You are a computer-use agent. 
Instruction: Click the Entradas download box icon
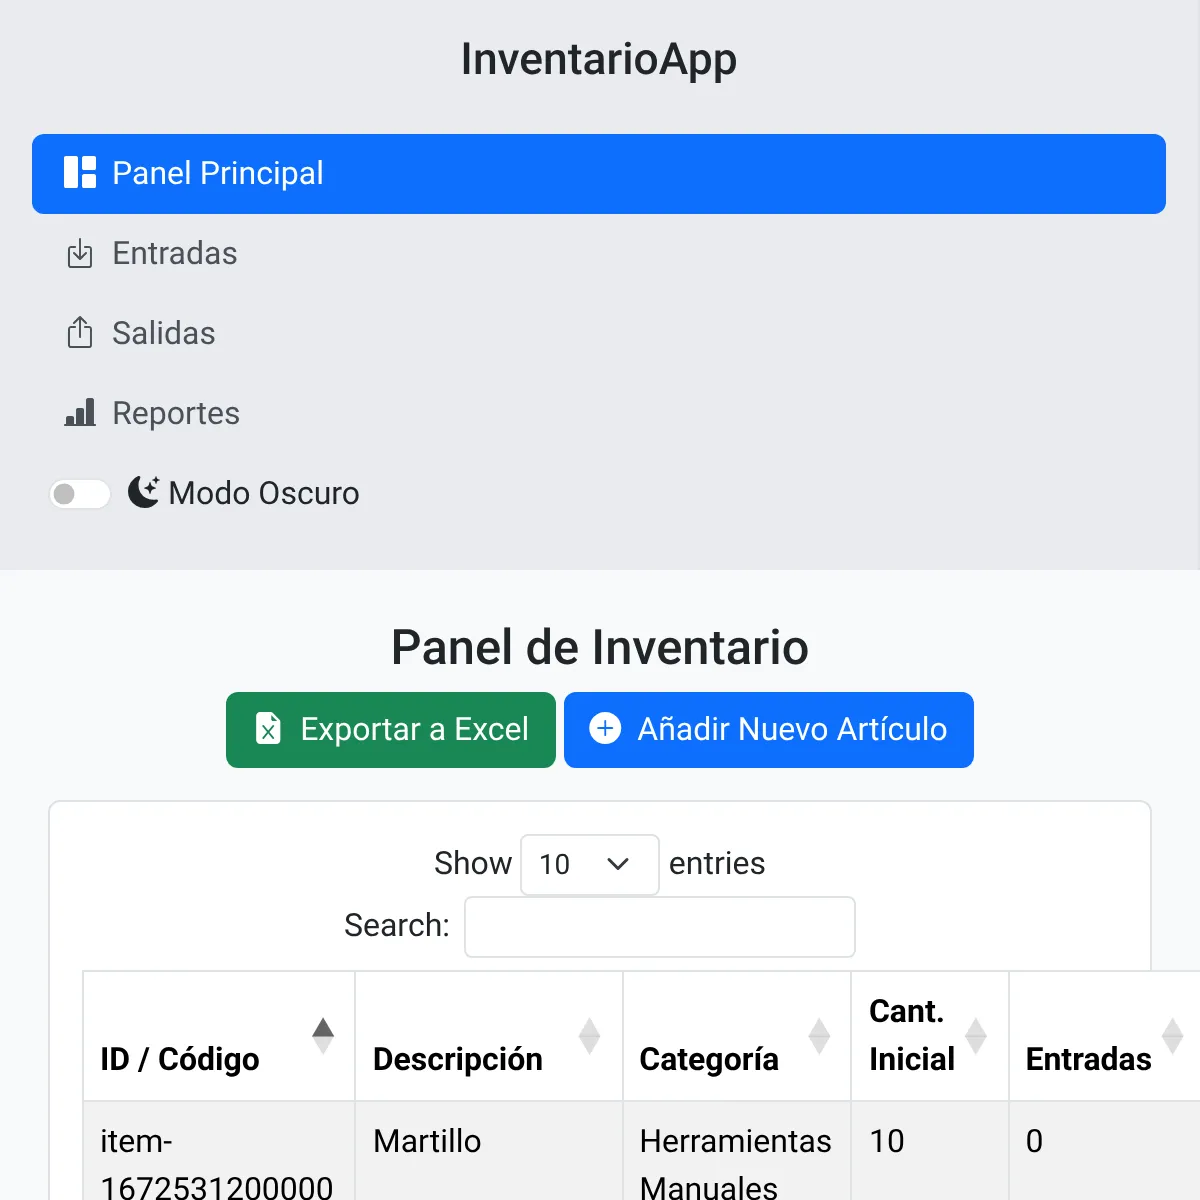click(80, 254)
